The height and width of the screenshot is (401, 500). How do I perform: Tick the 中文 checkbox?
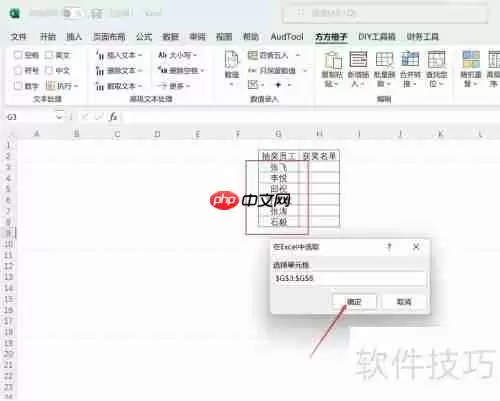(x=49, y=70)
